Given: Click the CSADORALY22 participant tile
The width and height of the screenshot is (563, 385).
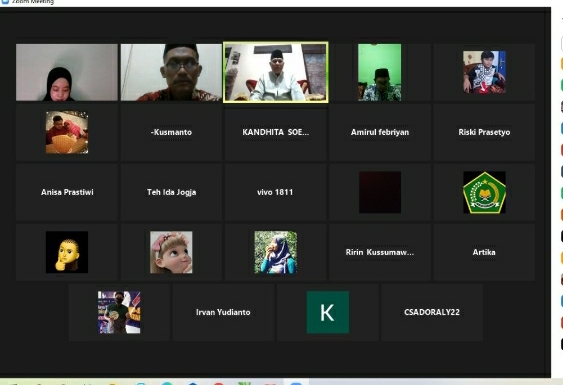Looking at the screenshot, I should coord(432,312).
